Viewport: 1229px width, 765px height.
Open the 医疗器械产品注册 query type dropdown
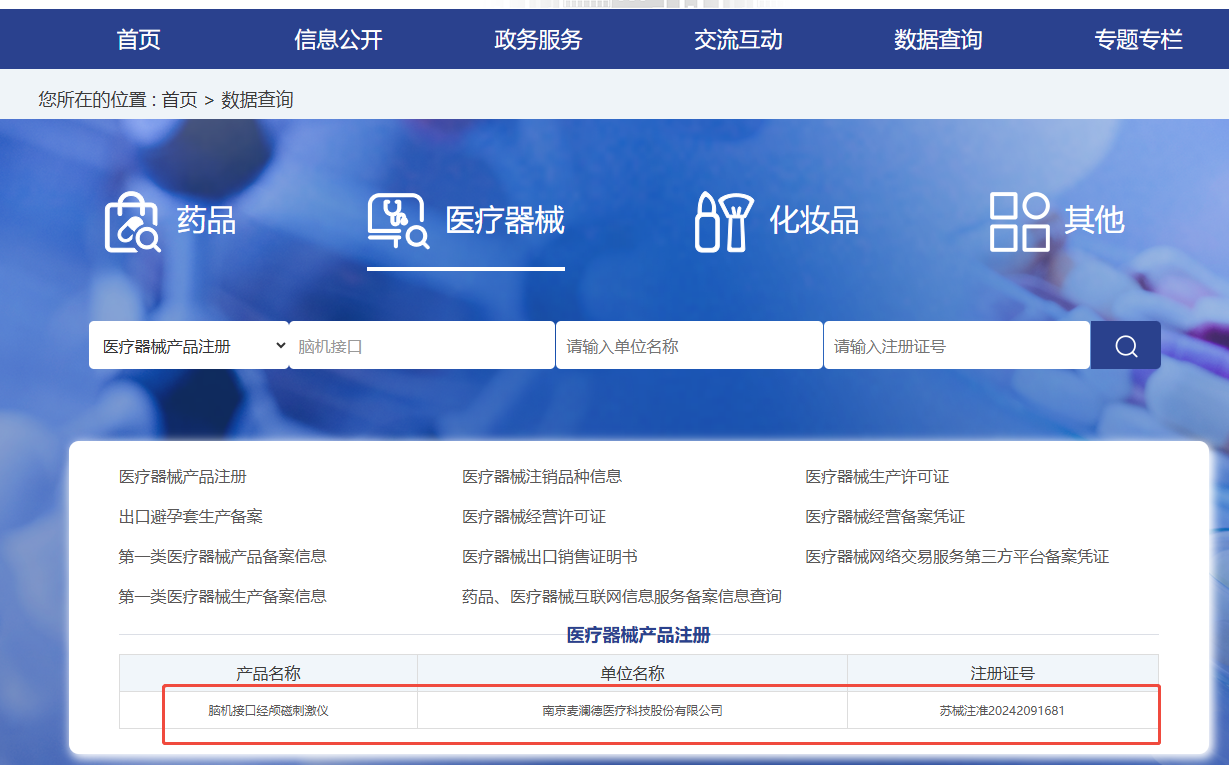tap(190, 344)
